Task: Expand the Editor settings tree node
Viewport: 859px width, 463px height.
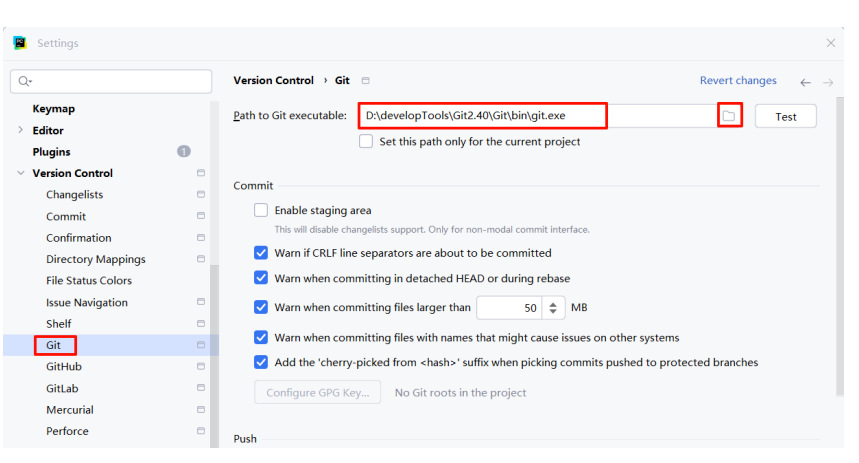Action: tap(20, 130)
